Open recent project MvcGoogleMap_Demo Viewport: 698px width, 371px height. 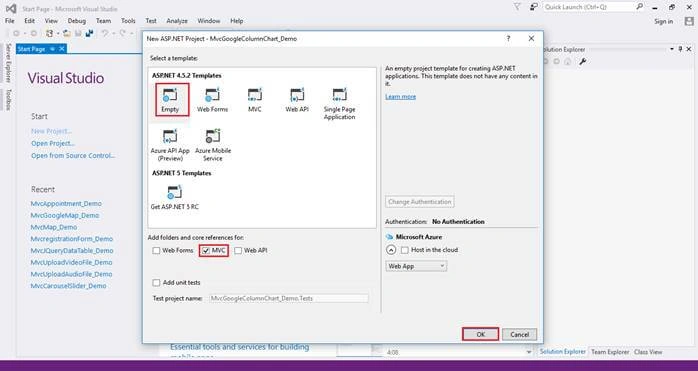point(65,215)
